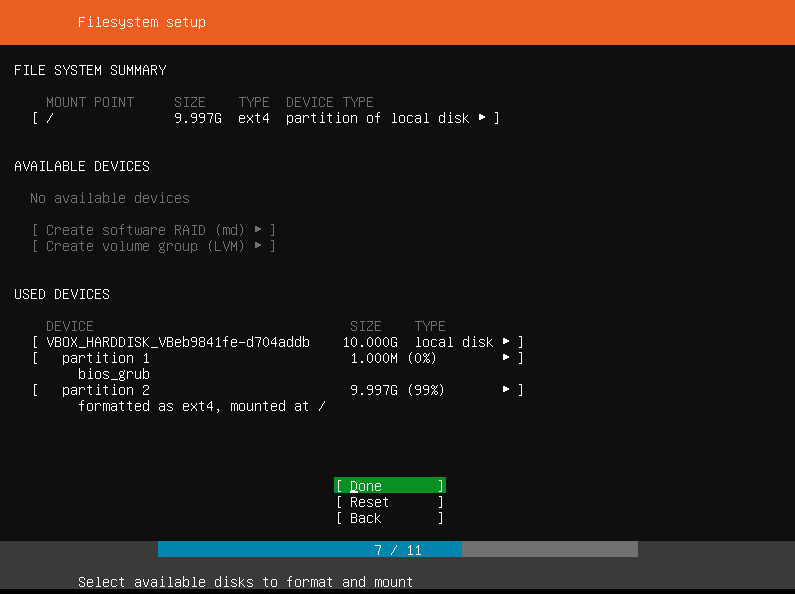This screenshot has width=795, height=594.
Task: Click 'AVAILABLE DEVICES' heading
Action: click(82, 167)
